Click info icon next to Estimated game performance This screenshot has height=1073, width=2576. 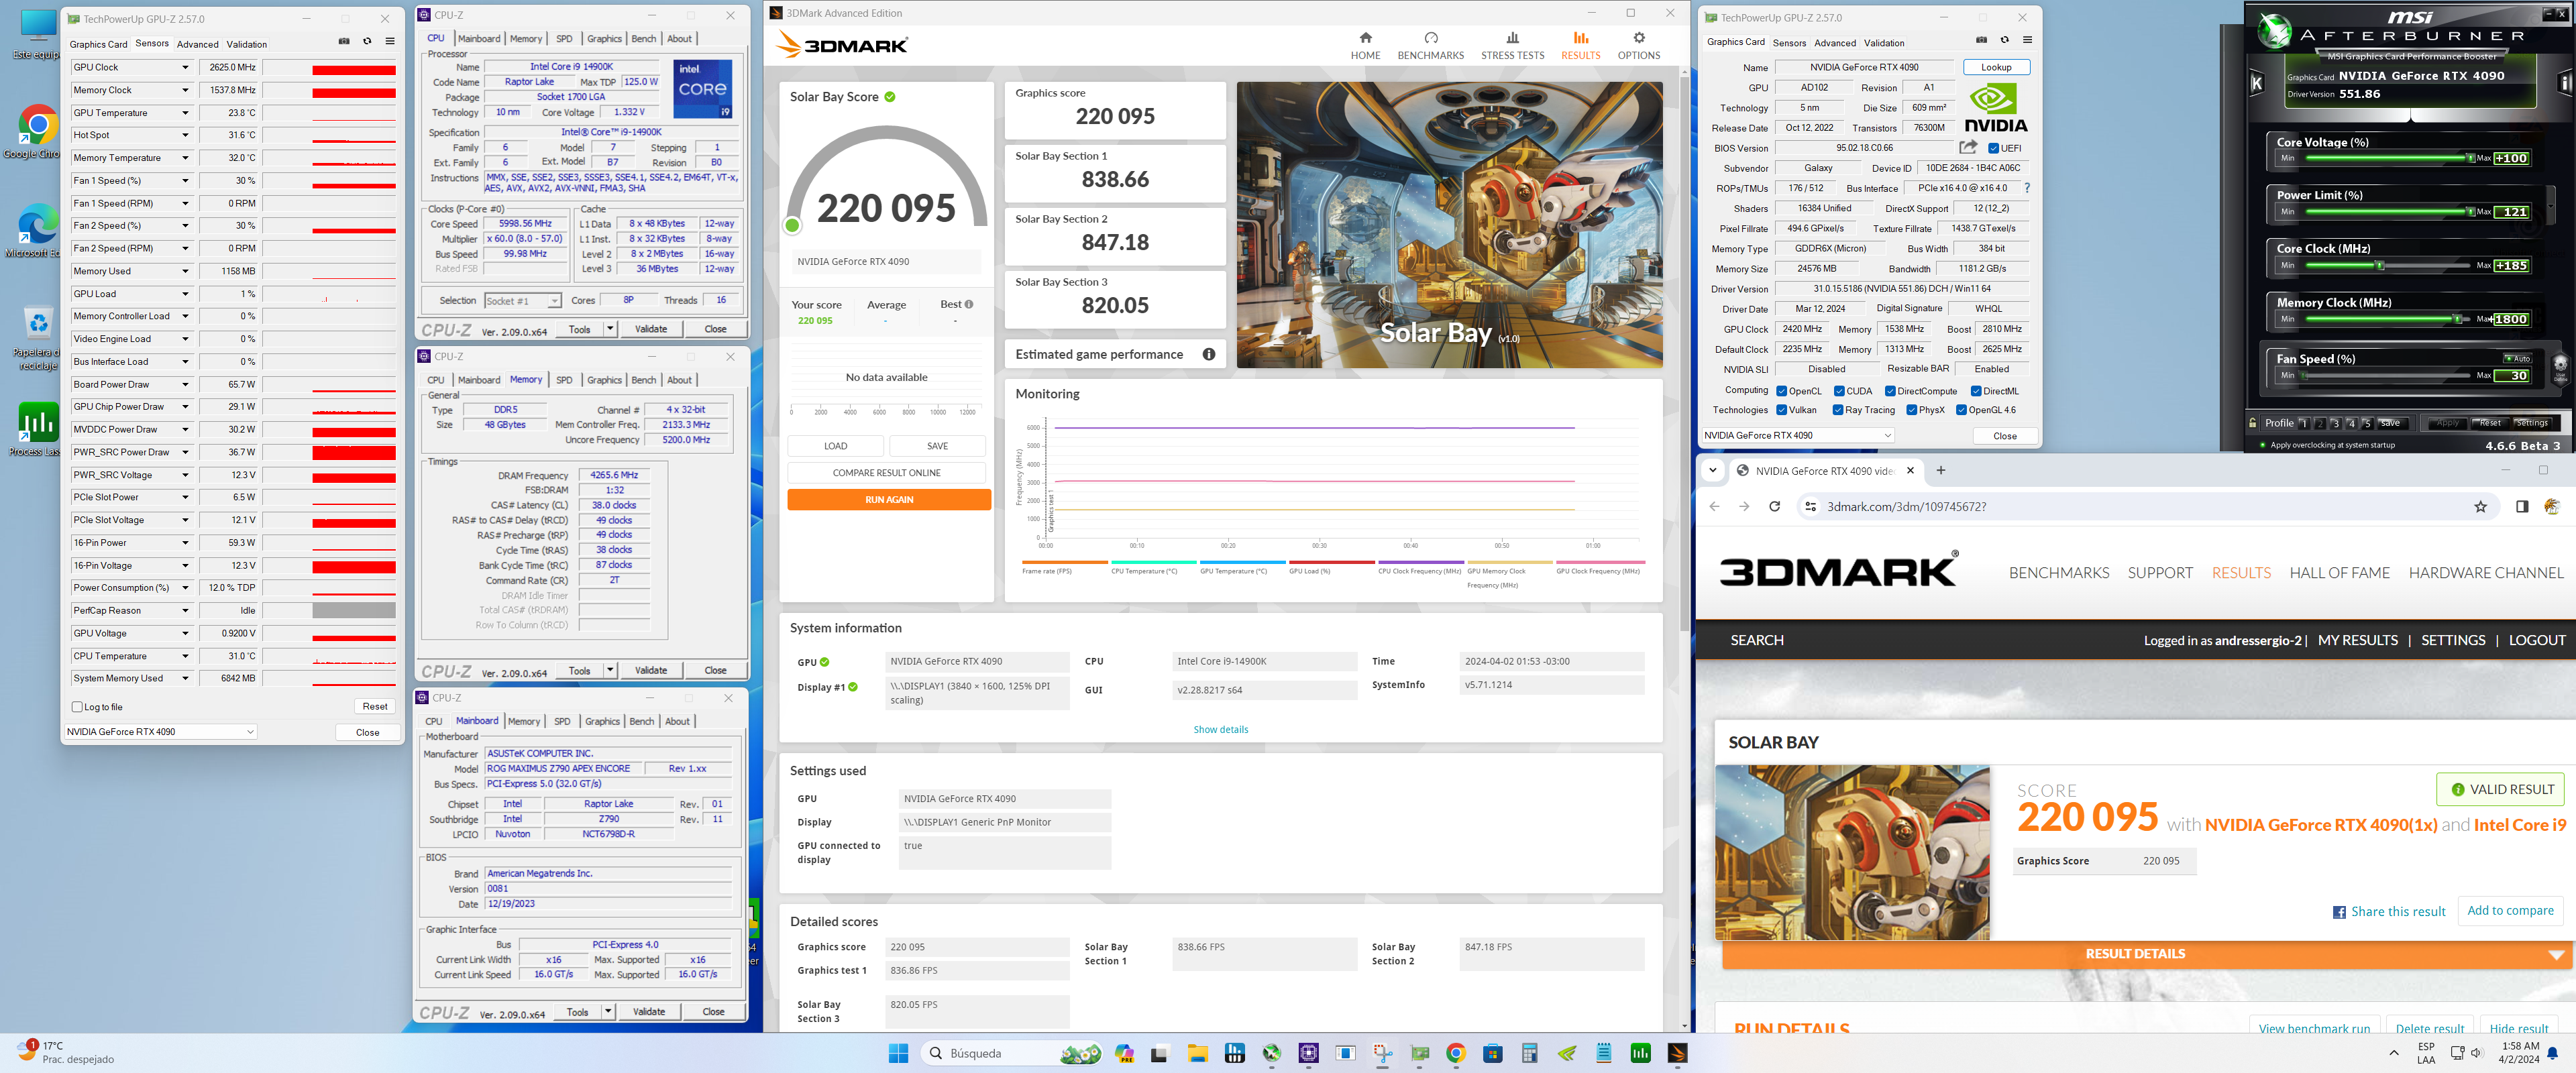[x=1208, y=354]
